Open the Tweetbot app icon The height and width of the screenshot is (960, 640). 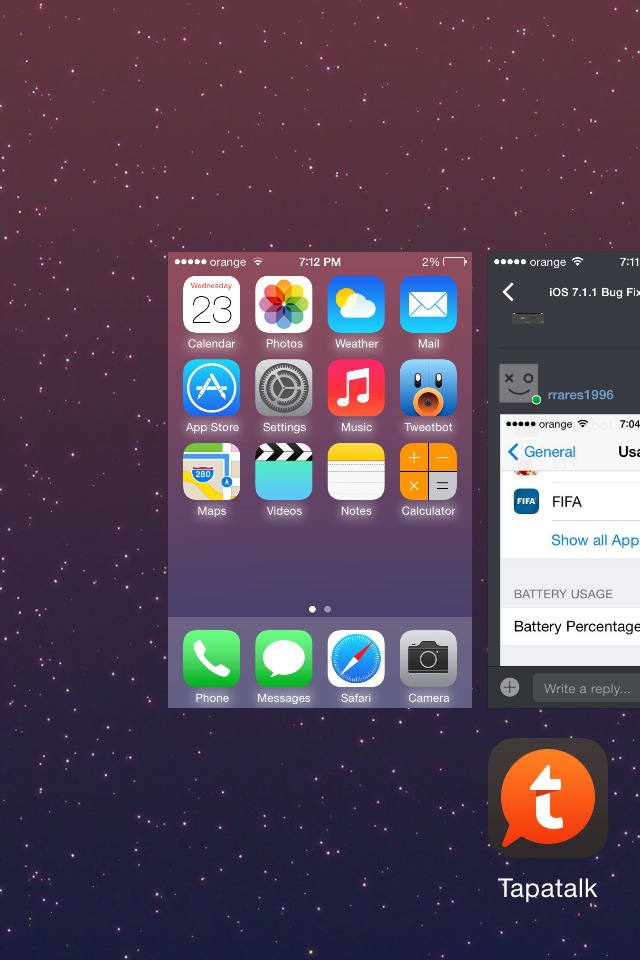[x=428, y=388]
